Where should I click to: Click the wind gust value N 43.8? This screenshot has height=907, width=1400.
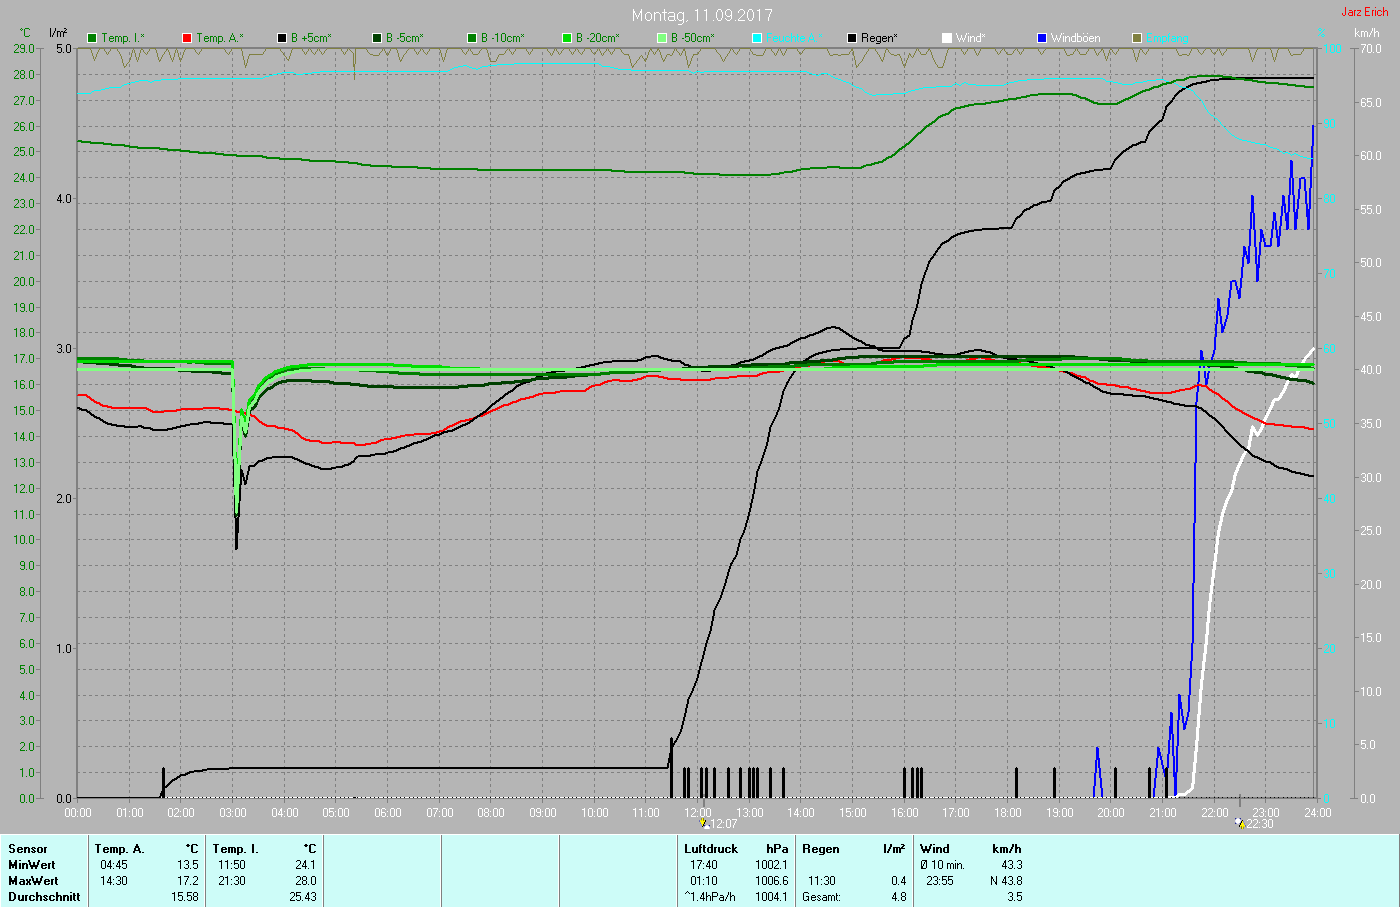coord(1006,881)
